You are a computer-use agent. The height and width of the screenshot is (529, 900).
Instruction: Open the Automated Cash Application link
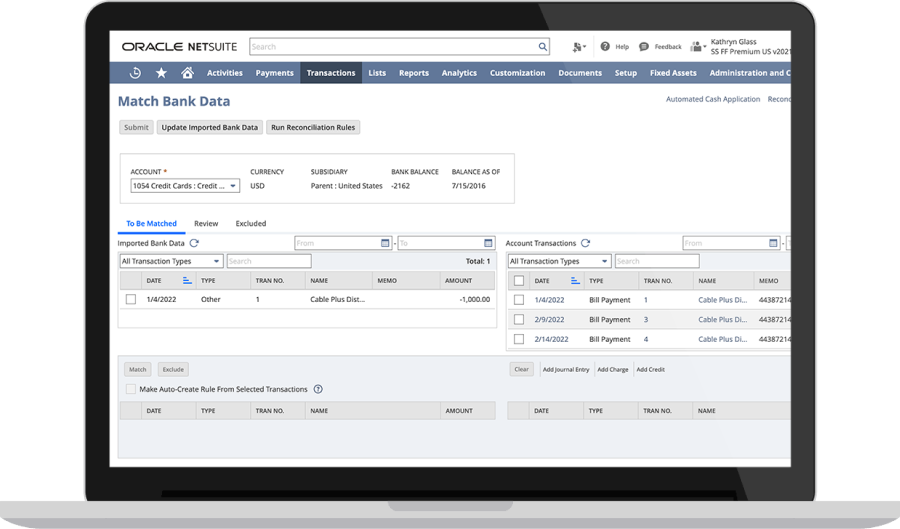pyautogui.click(x=713, y=99)
